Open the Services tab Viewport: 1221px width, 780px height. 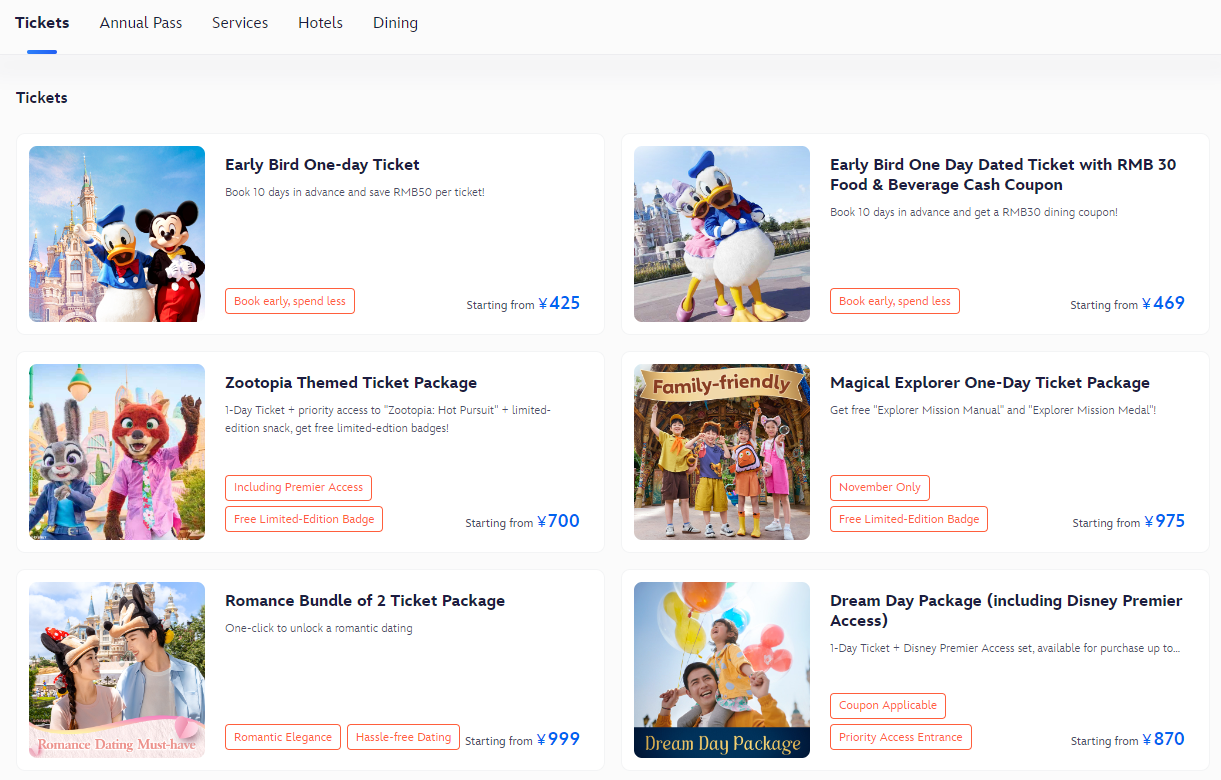[x=240, y=23]
